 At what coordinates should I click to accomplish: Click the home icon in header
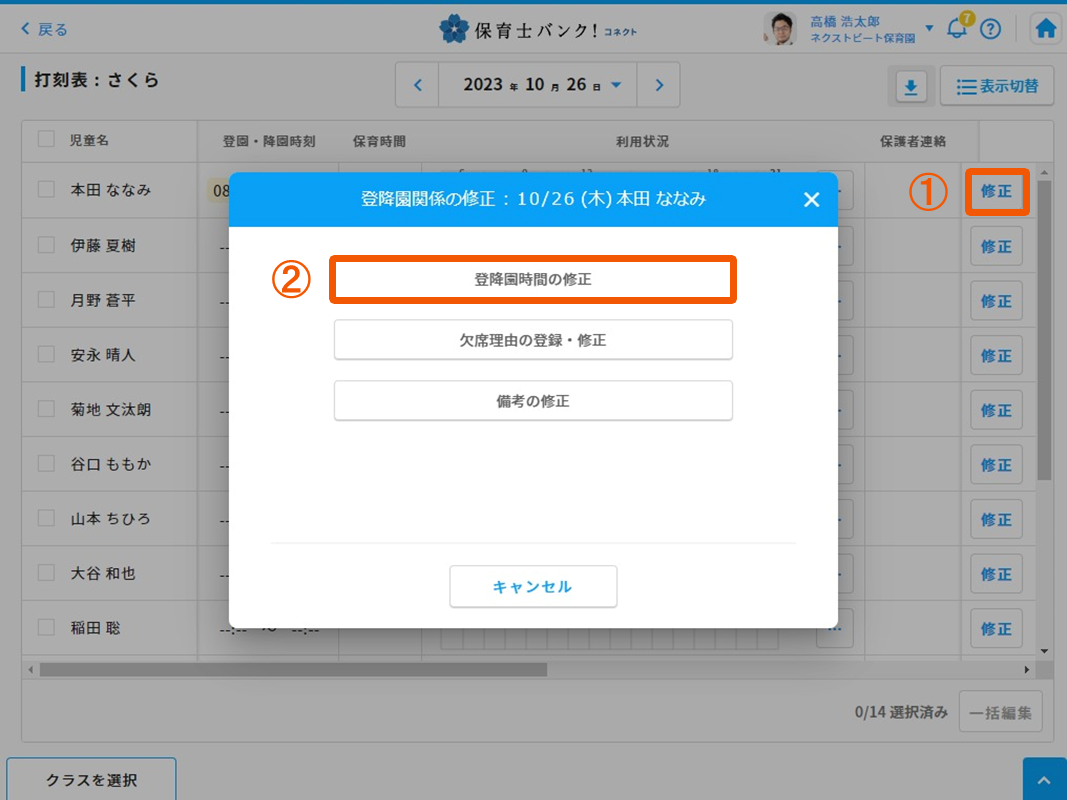(1046, 29)
